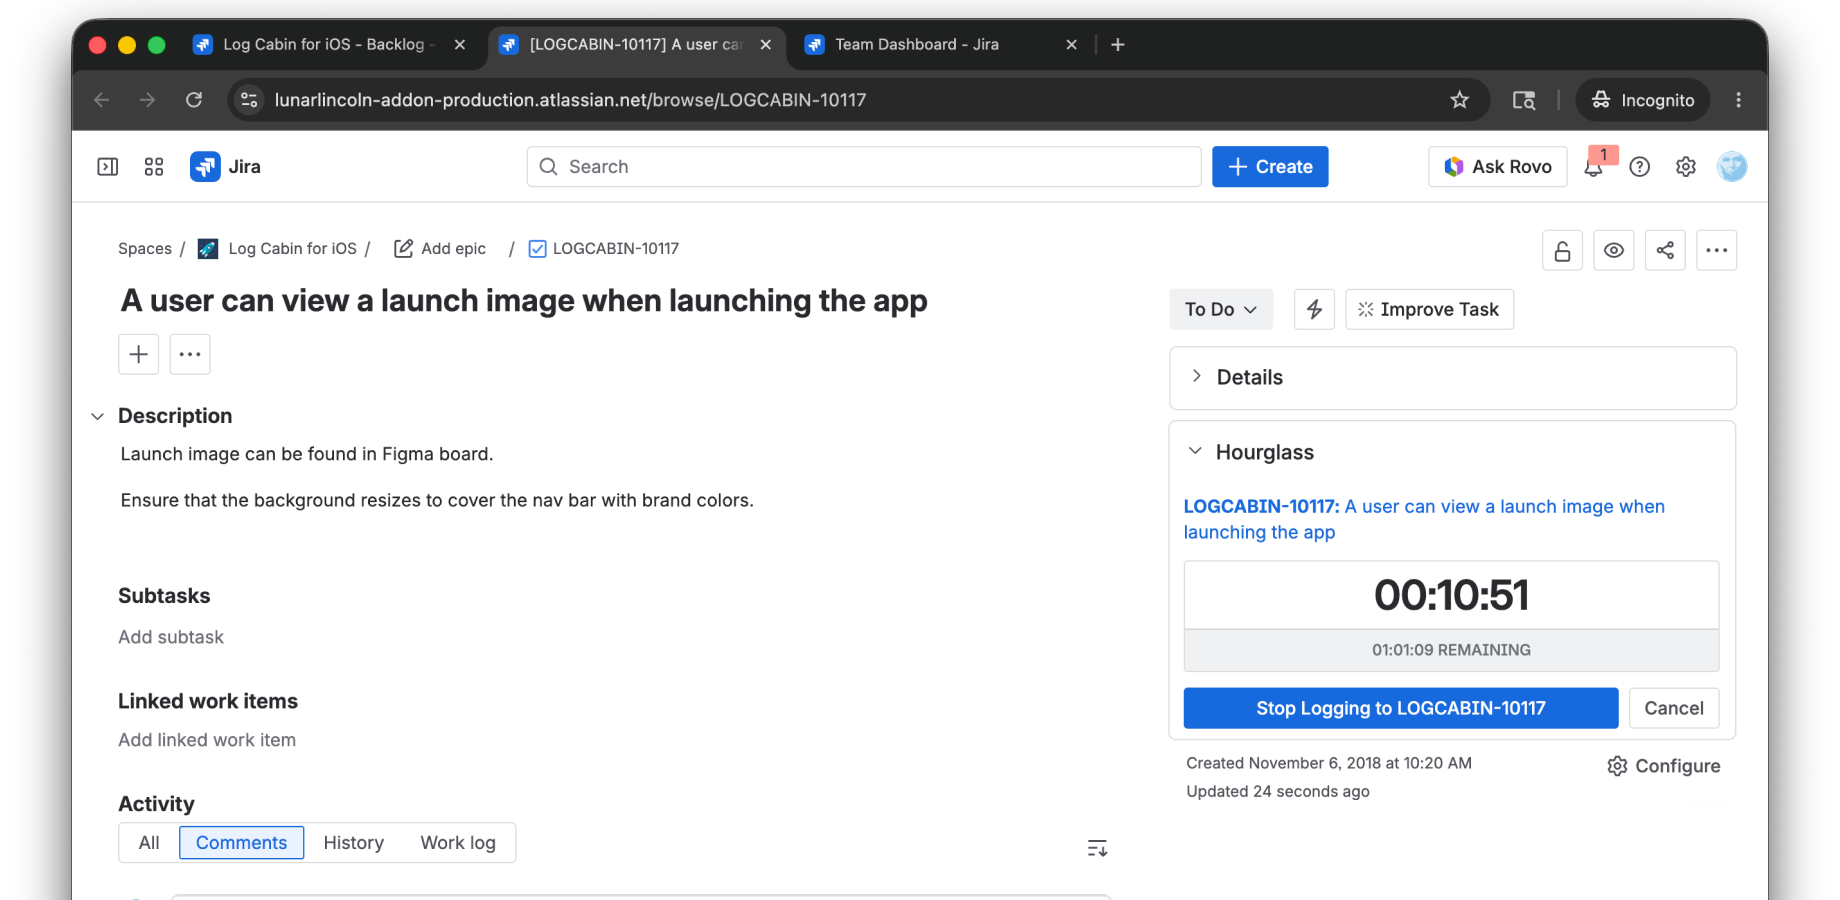
Task: Click Add linked work item
Action: coord(207,740)
